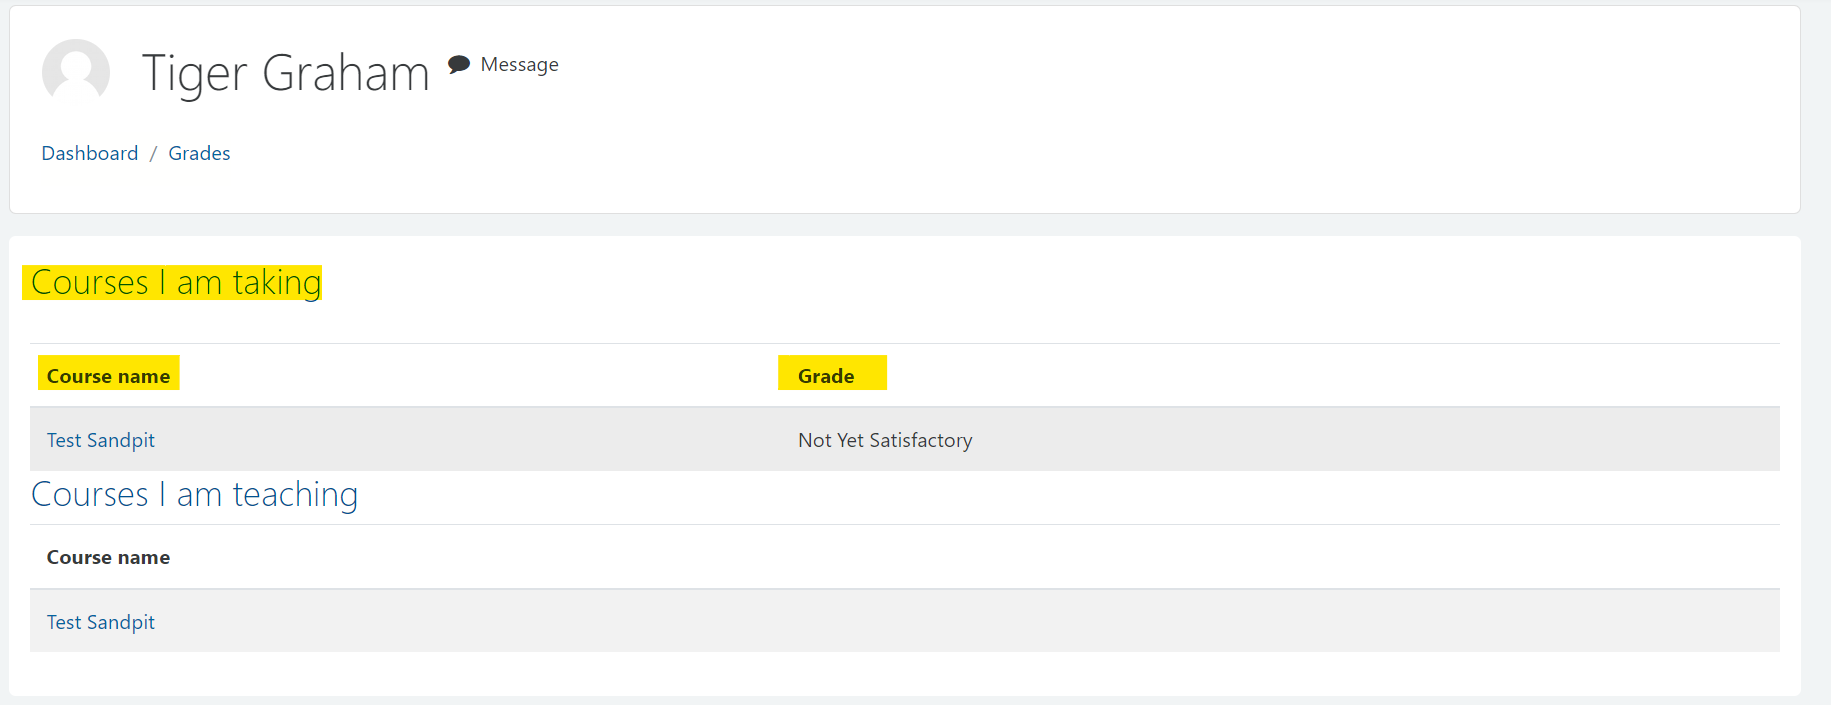Click the word 'taking' in the highlighted heading

277,283
